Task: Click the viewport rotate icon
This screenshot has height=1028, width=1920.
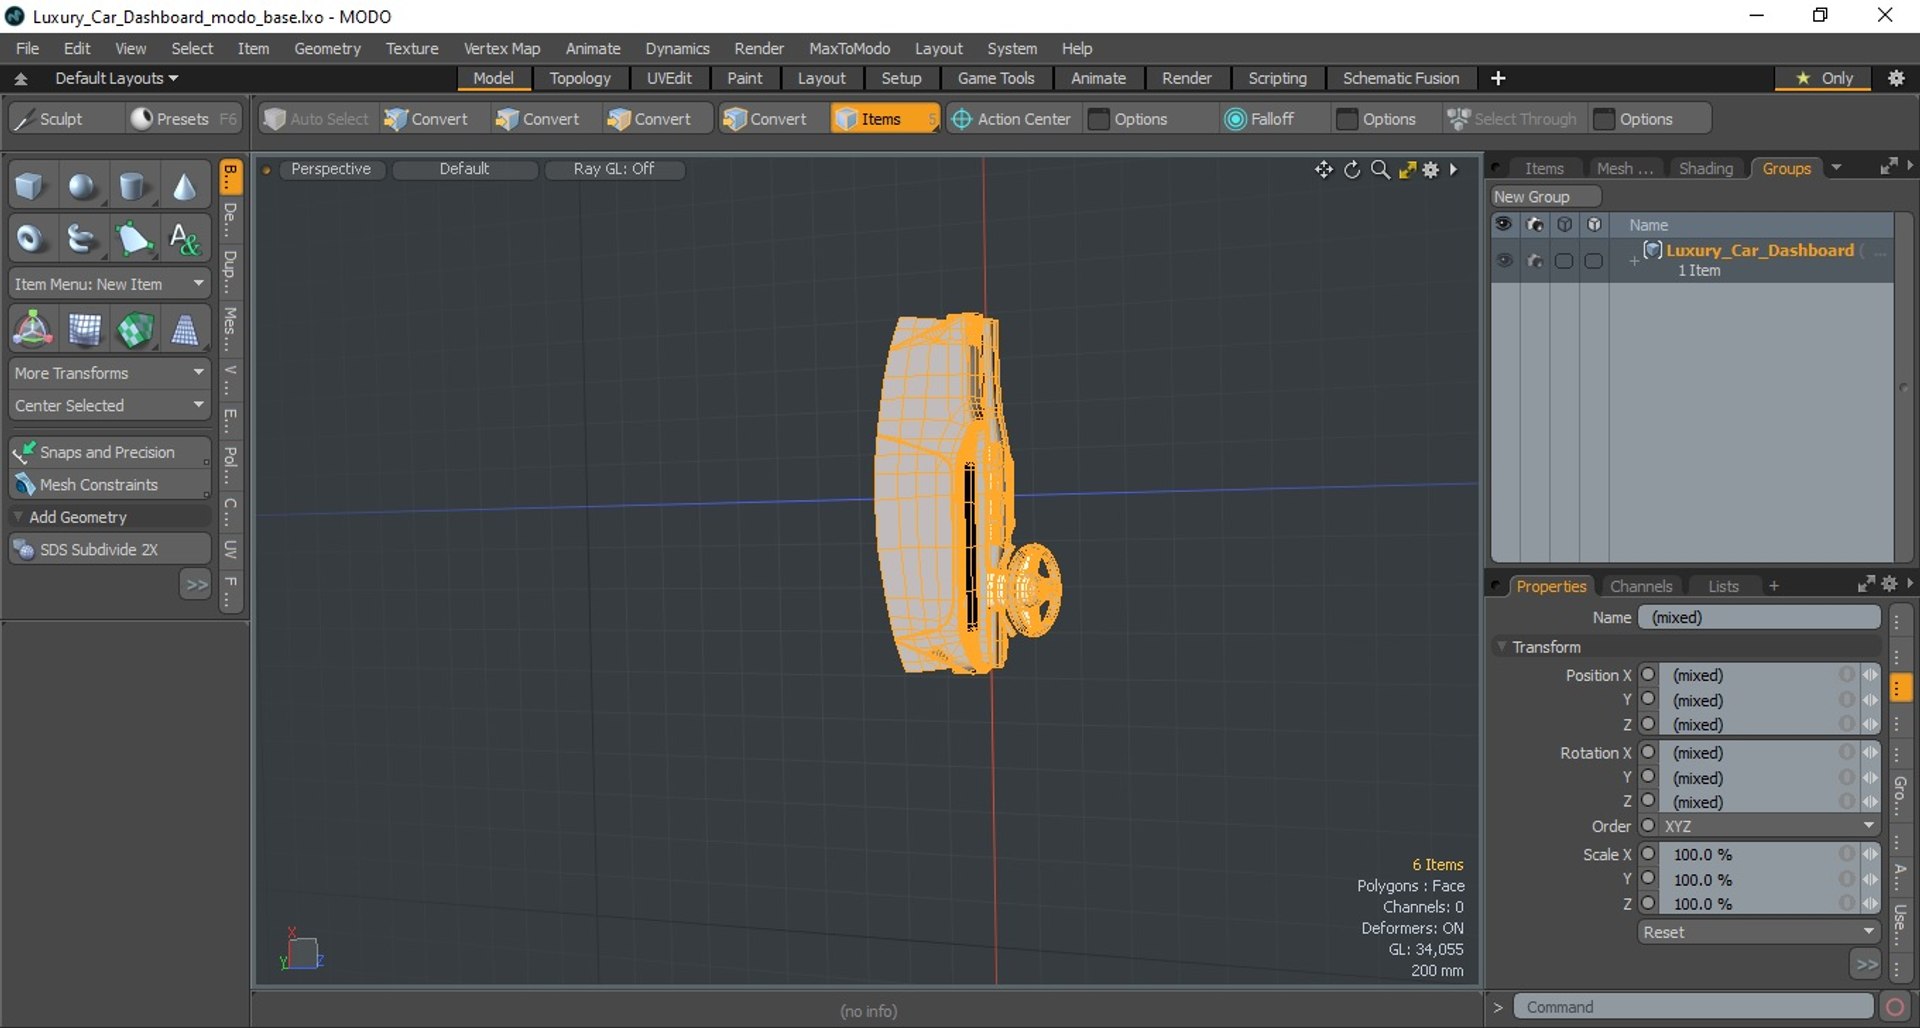Action: pyautogui.click(x=1352, y=170)
